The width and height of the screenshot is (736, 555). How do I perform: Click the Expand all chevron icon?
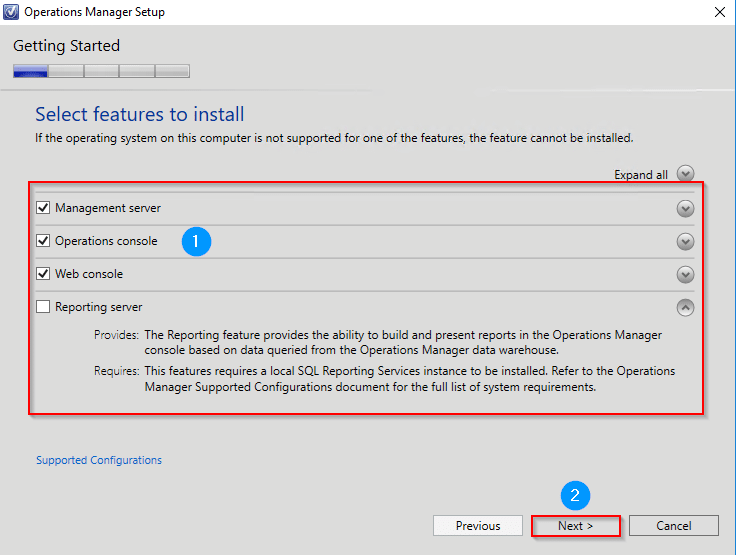point(685,173)
